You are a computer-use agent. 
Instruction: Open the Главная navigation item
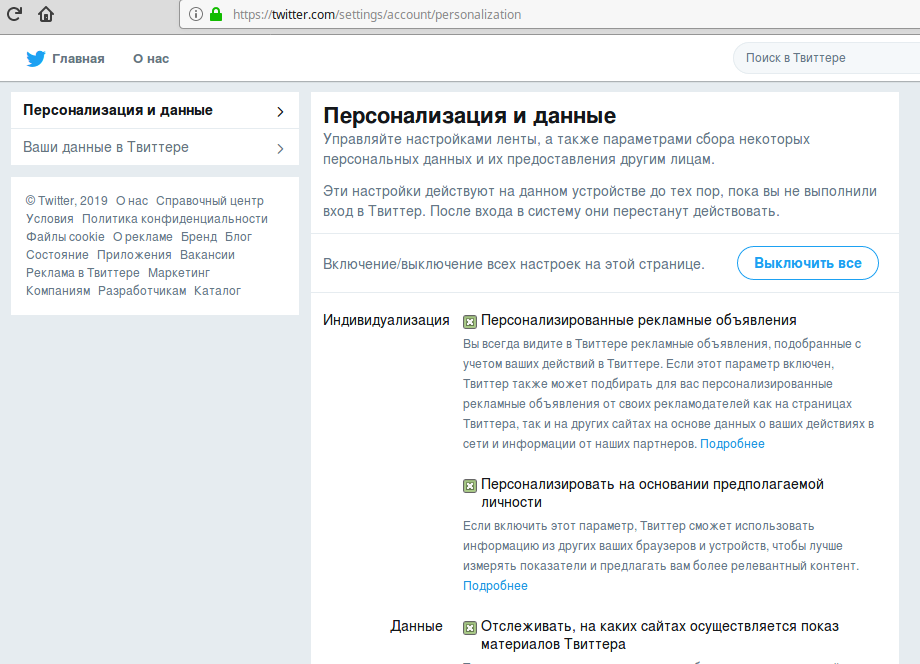click(x=78, y=59)
